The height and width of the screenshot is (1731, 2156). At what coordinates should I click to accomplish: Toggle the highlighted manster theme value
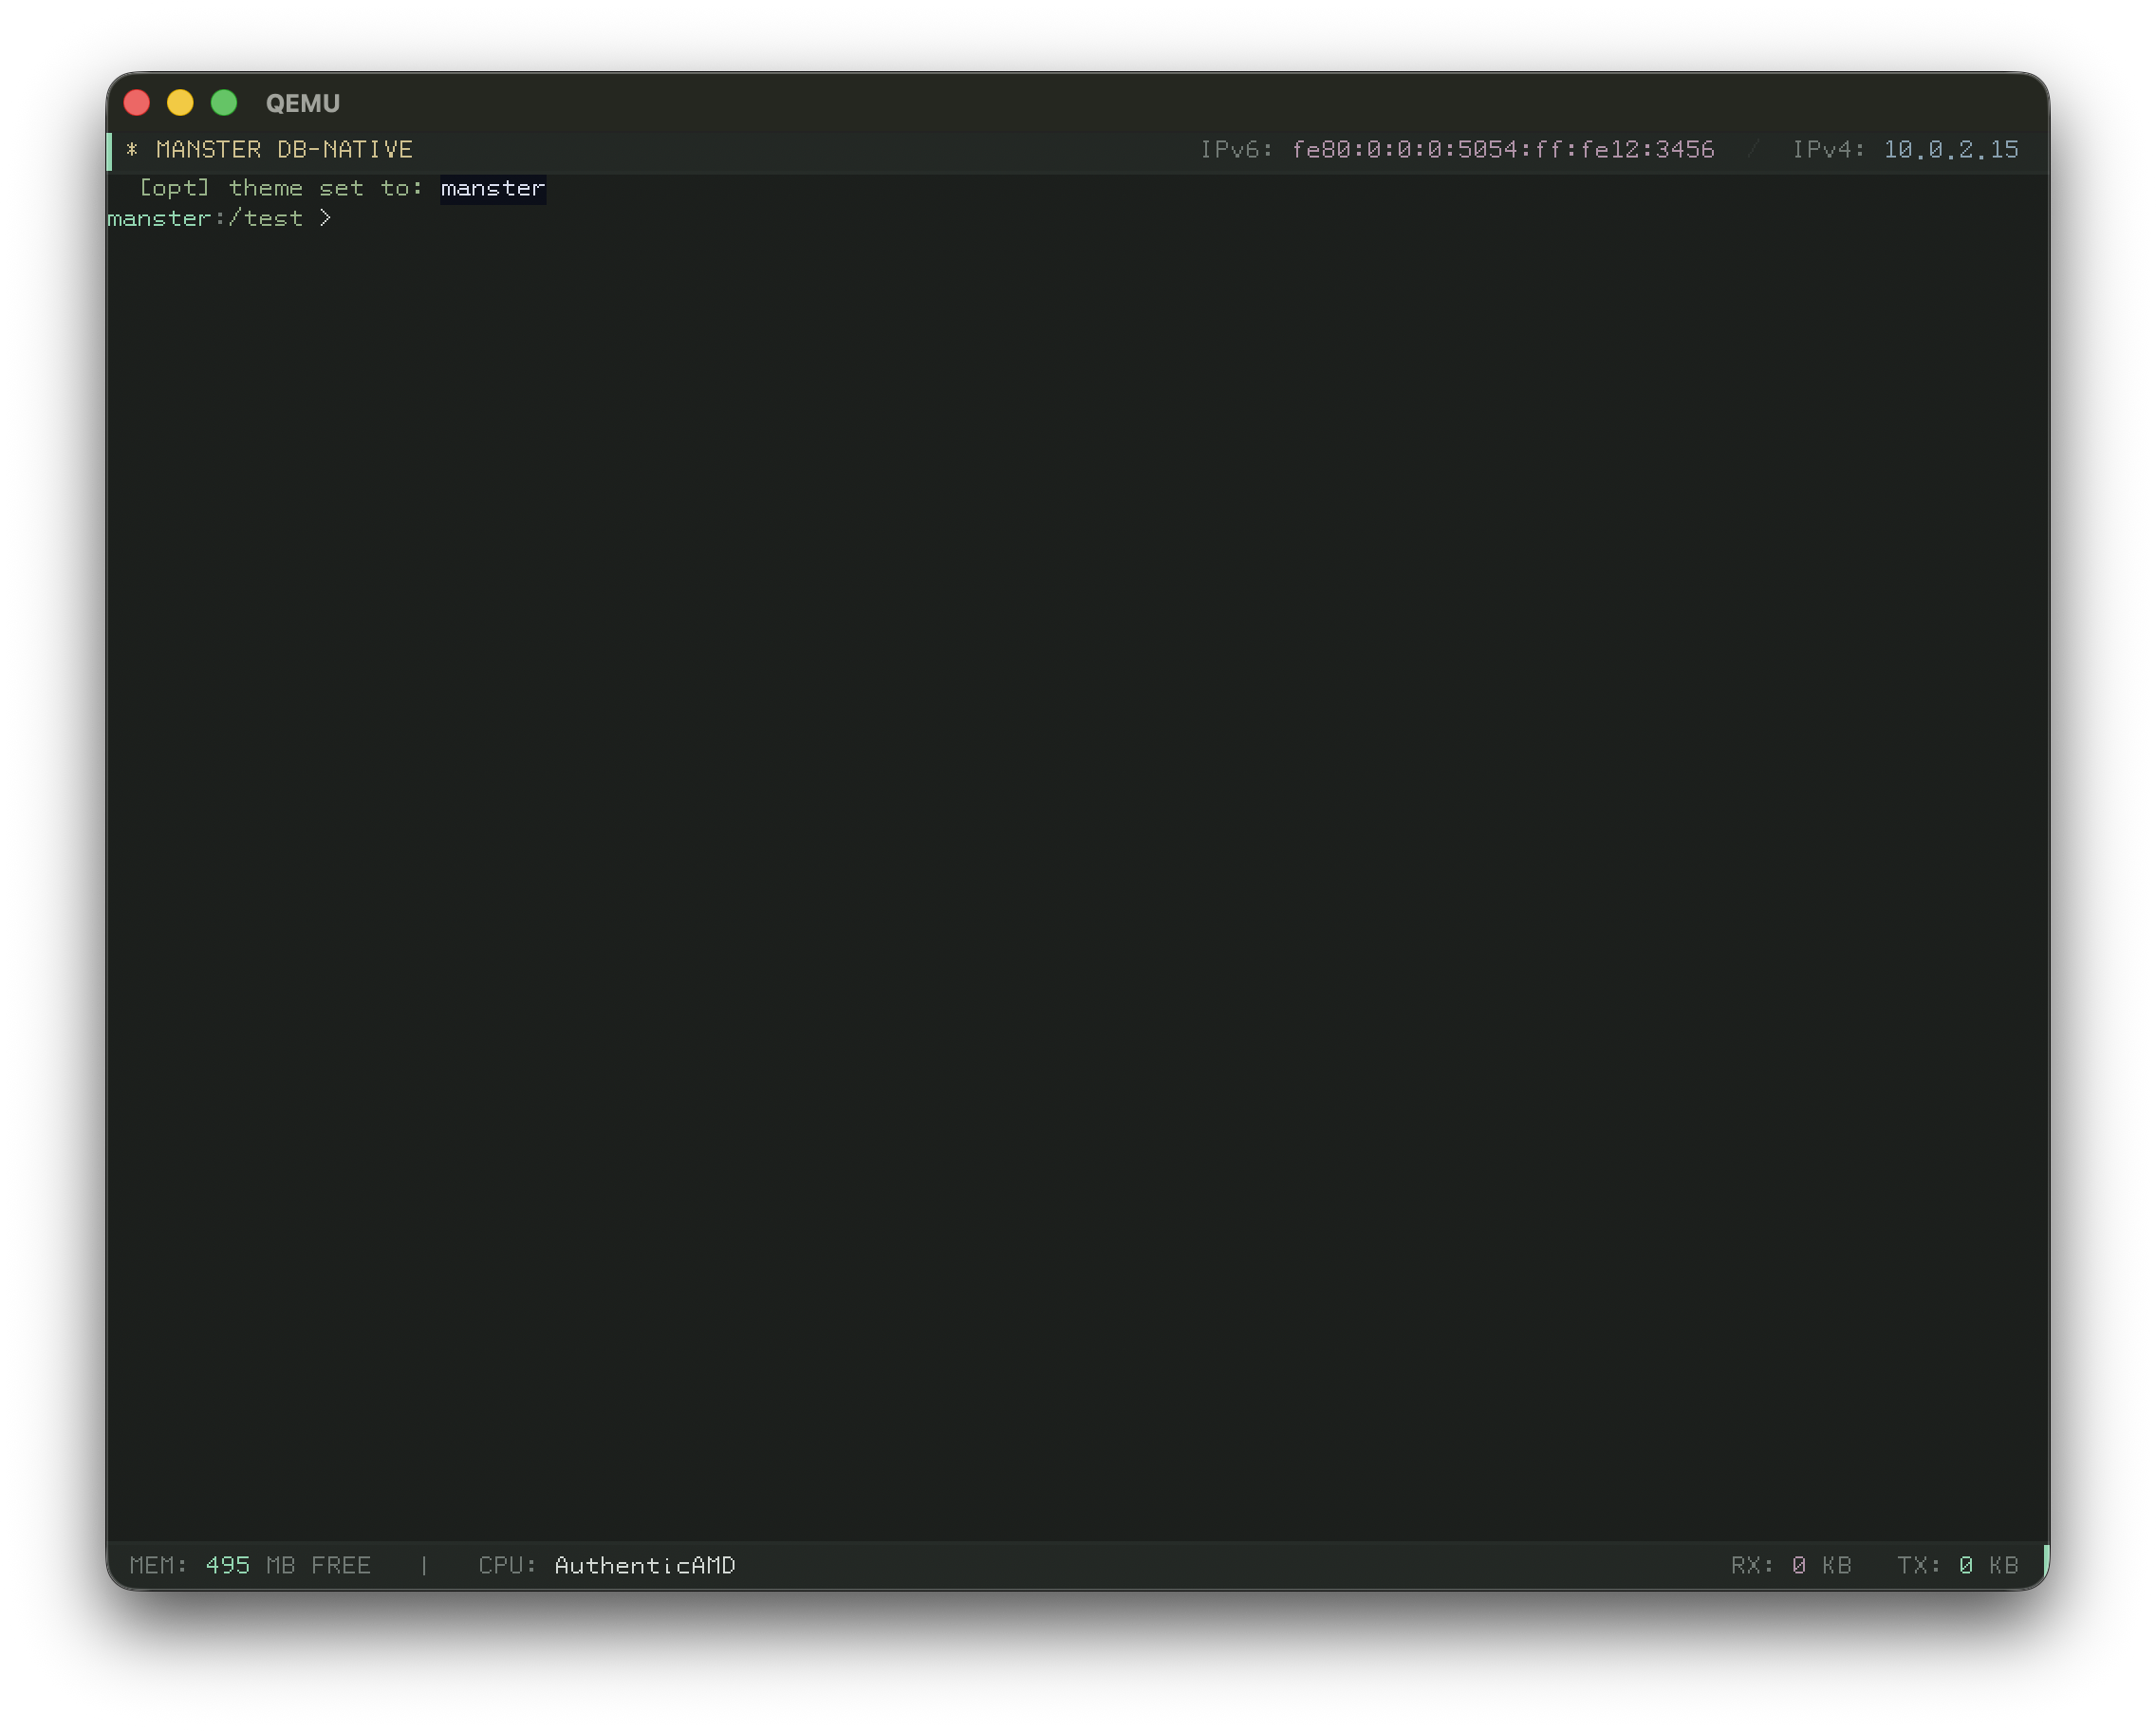point(492,188)
